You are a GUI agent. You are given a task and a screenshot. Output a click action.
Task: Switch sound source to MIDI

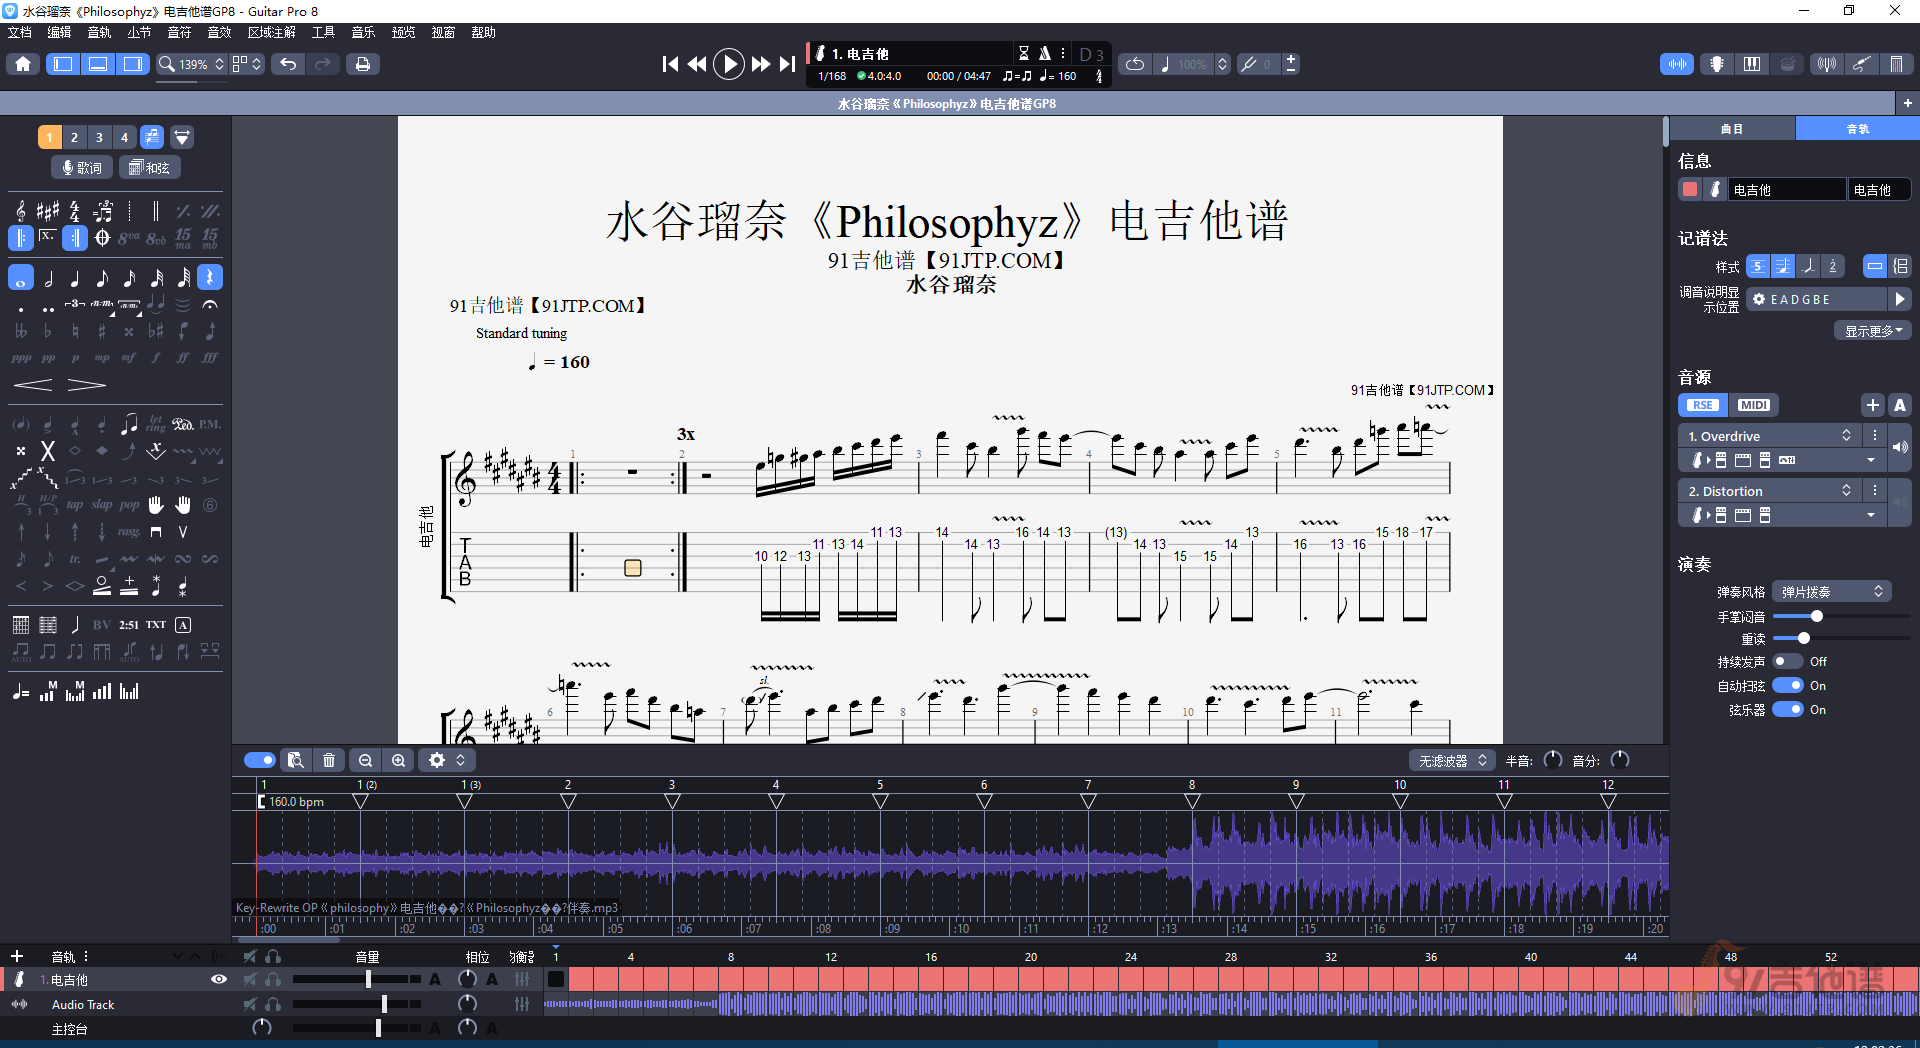(x=1754, y=405)
